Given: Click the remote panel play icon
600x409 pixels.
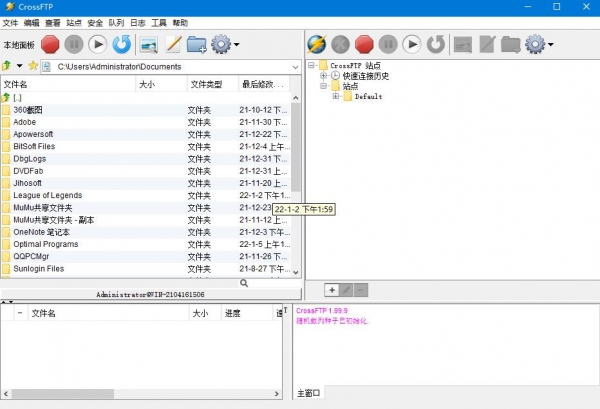Looking at the screenshot, I should pyautogui.click(x=412, y=45).
